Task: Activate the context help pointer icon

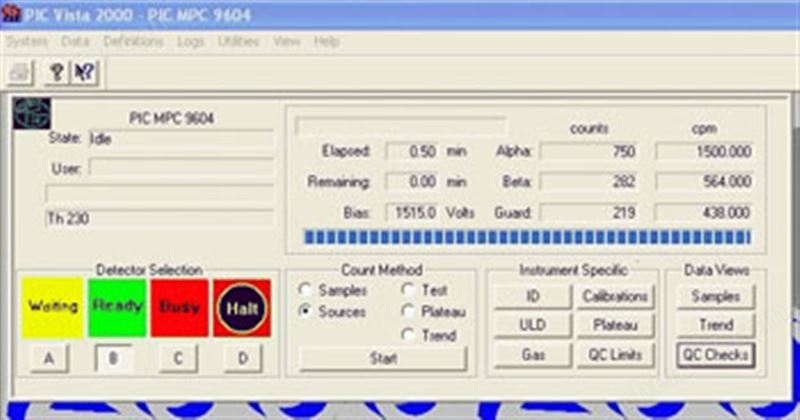Action: point(84,73)
